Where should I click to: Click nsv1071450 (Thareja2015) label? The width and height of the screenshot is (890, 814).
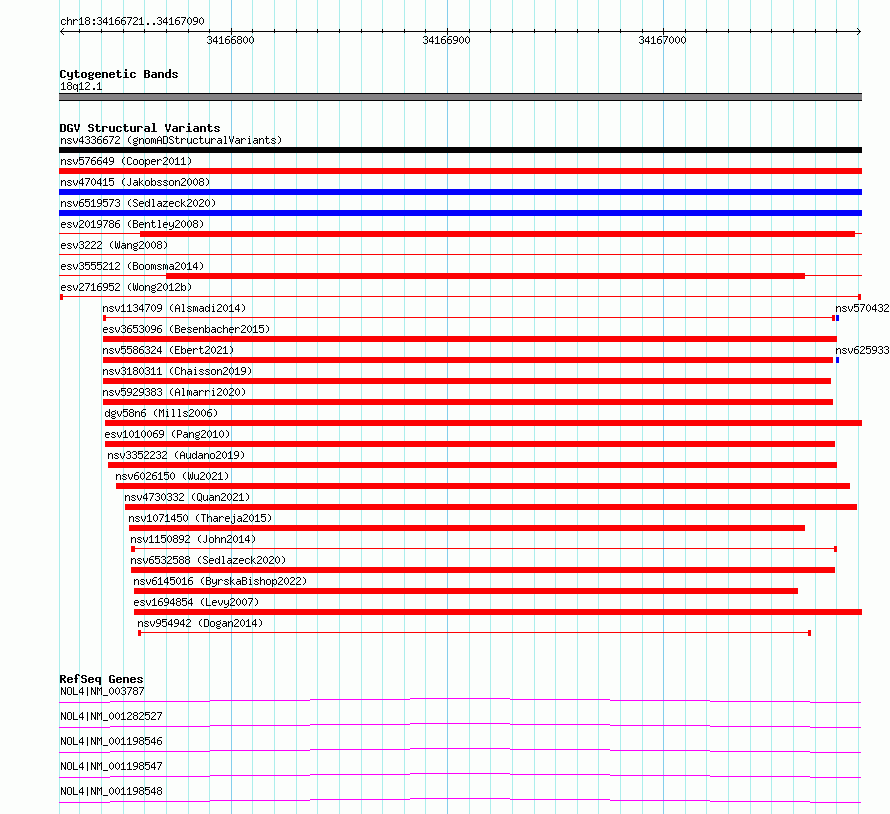pyautogui.click(x=200, y=518)
